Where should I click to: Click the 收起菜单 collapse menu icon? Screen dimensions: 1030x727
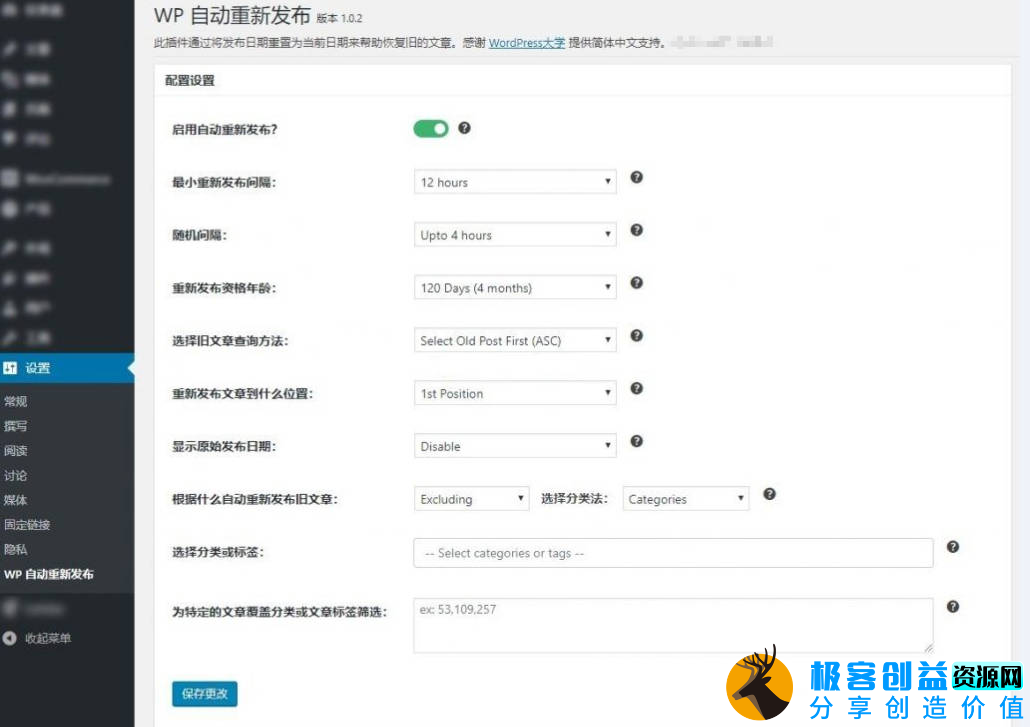click(10, 638)
